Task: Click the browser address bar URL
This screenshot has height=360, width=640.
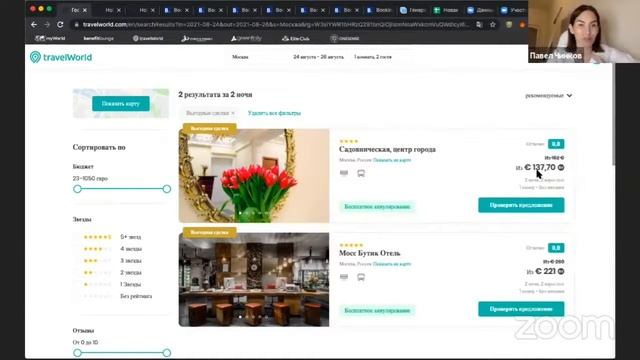Action: 276,24
